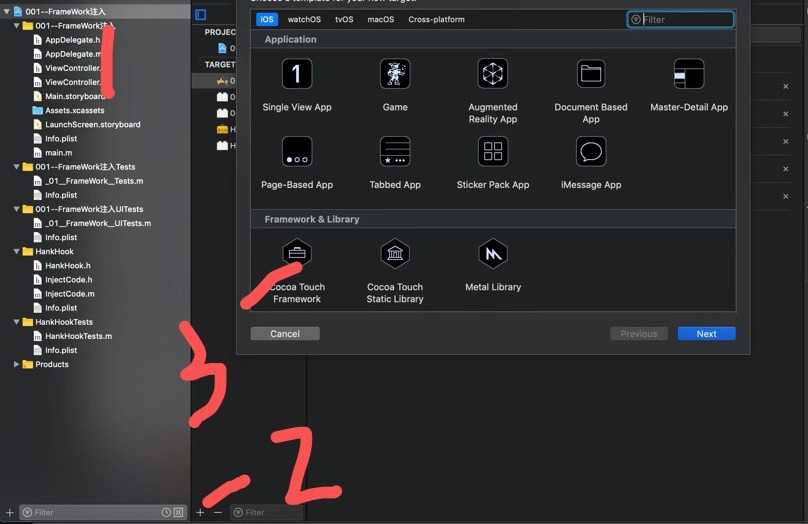Viewport: 808px width, 524px height.
Task: Select Cocoa Touch Static Library template
Action: [x=395, y=271]
